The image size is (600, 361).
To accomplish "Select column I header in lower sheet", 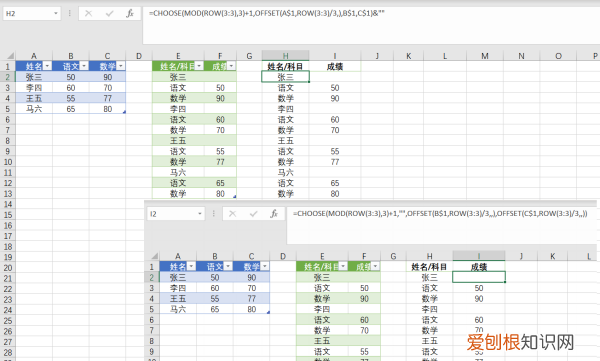I will point(479,256).
